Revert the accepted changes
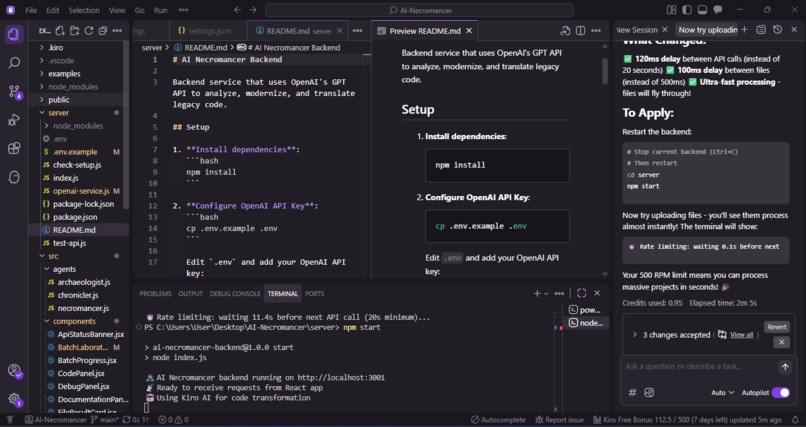The height and width of the screenshot is (427, 806). [x=777, y=327]
